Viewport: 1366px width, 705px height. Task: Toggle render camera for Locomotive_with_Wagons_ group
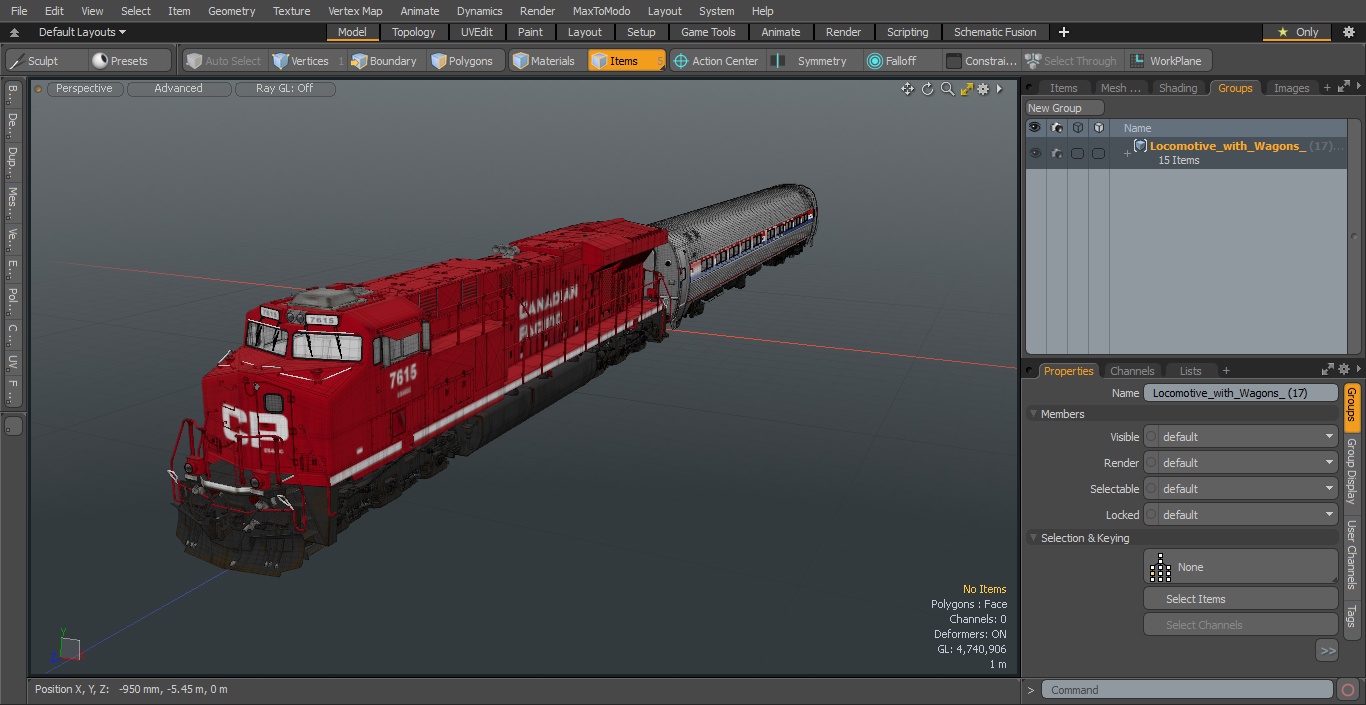tap(1056, 153)
